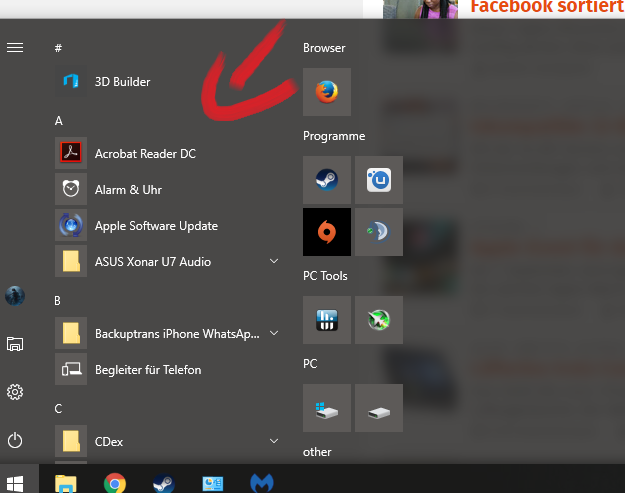Open the Origin tile
The image size is (625, 493).
click(327, 232)
